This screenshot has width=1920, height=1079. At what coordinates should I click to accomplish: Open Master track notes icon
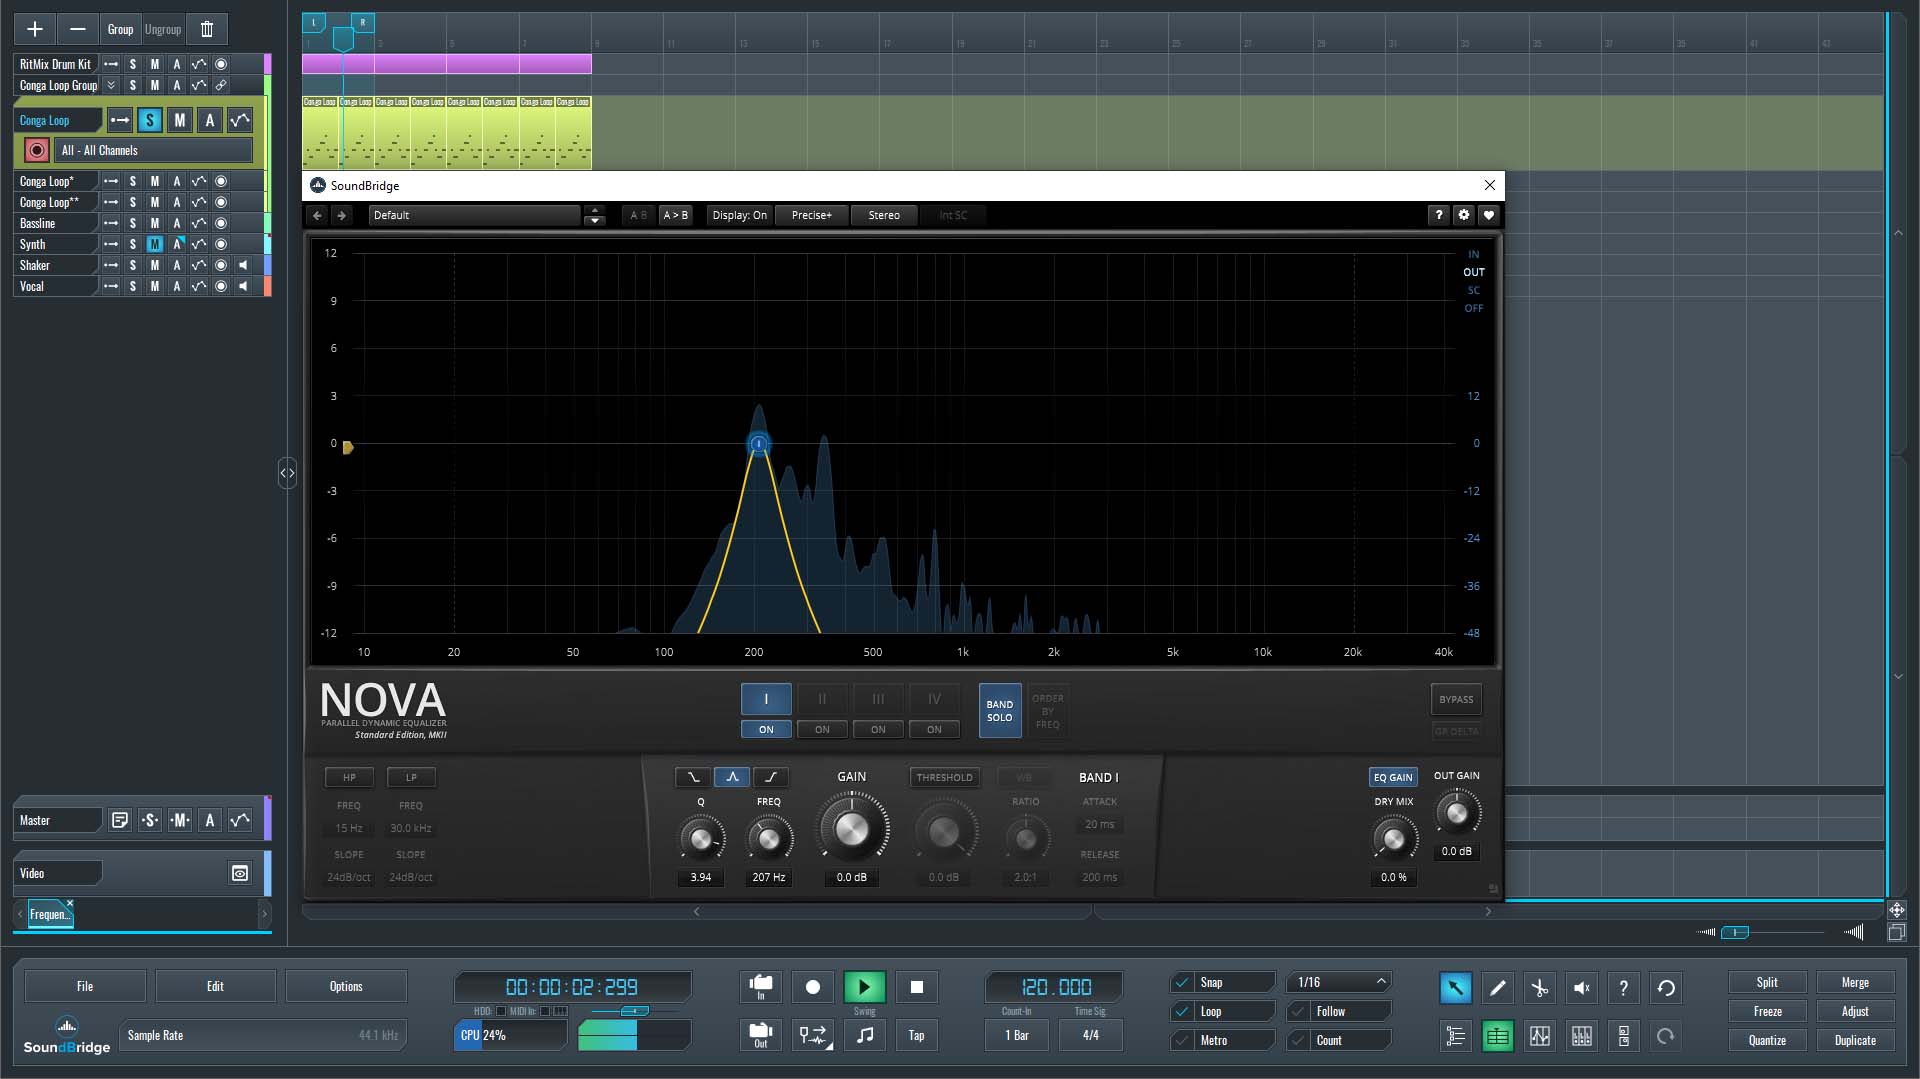click(120, 820)
